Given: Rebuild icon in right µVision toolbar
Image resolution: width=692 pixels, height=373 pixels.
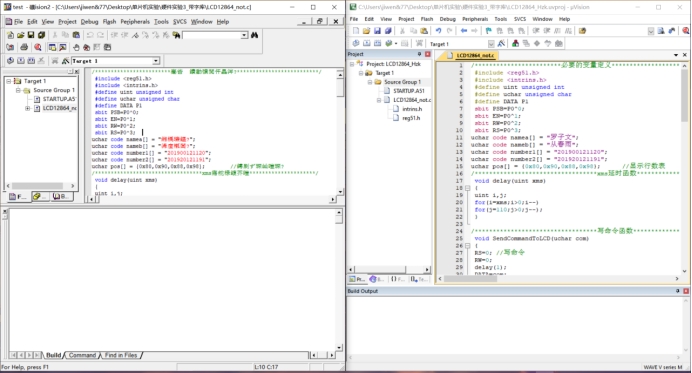Looking at the screenshot, I should (377, 43).
